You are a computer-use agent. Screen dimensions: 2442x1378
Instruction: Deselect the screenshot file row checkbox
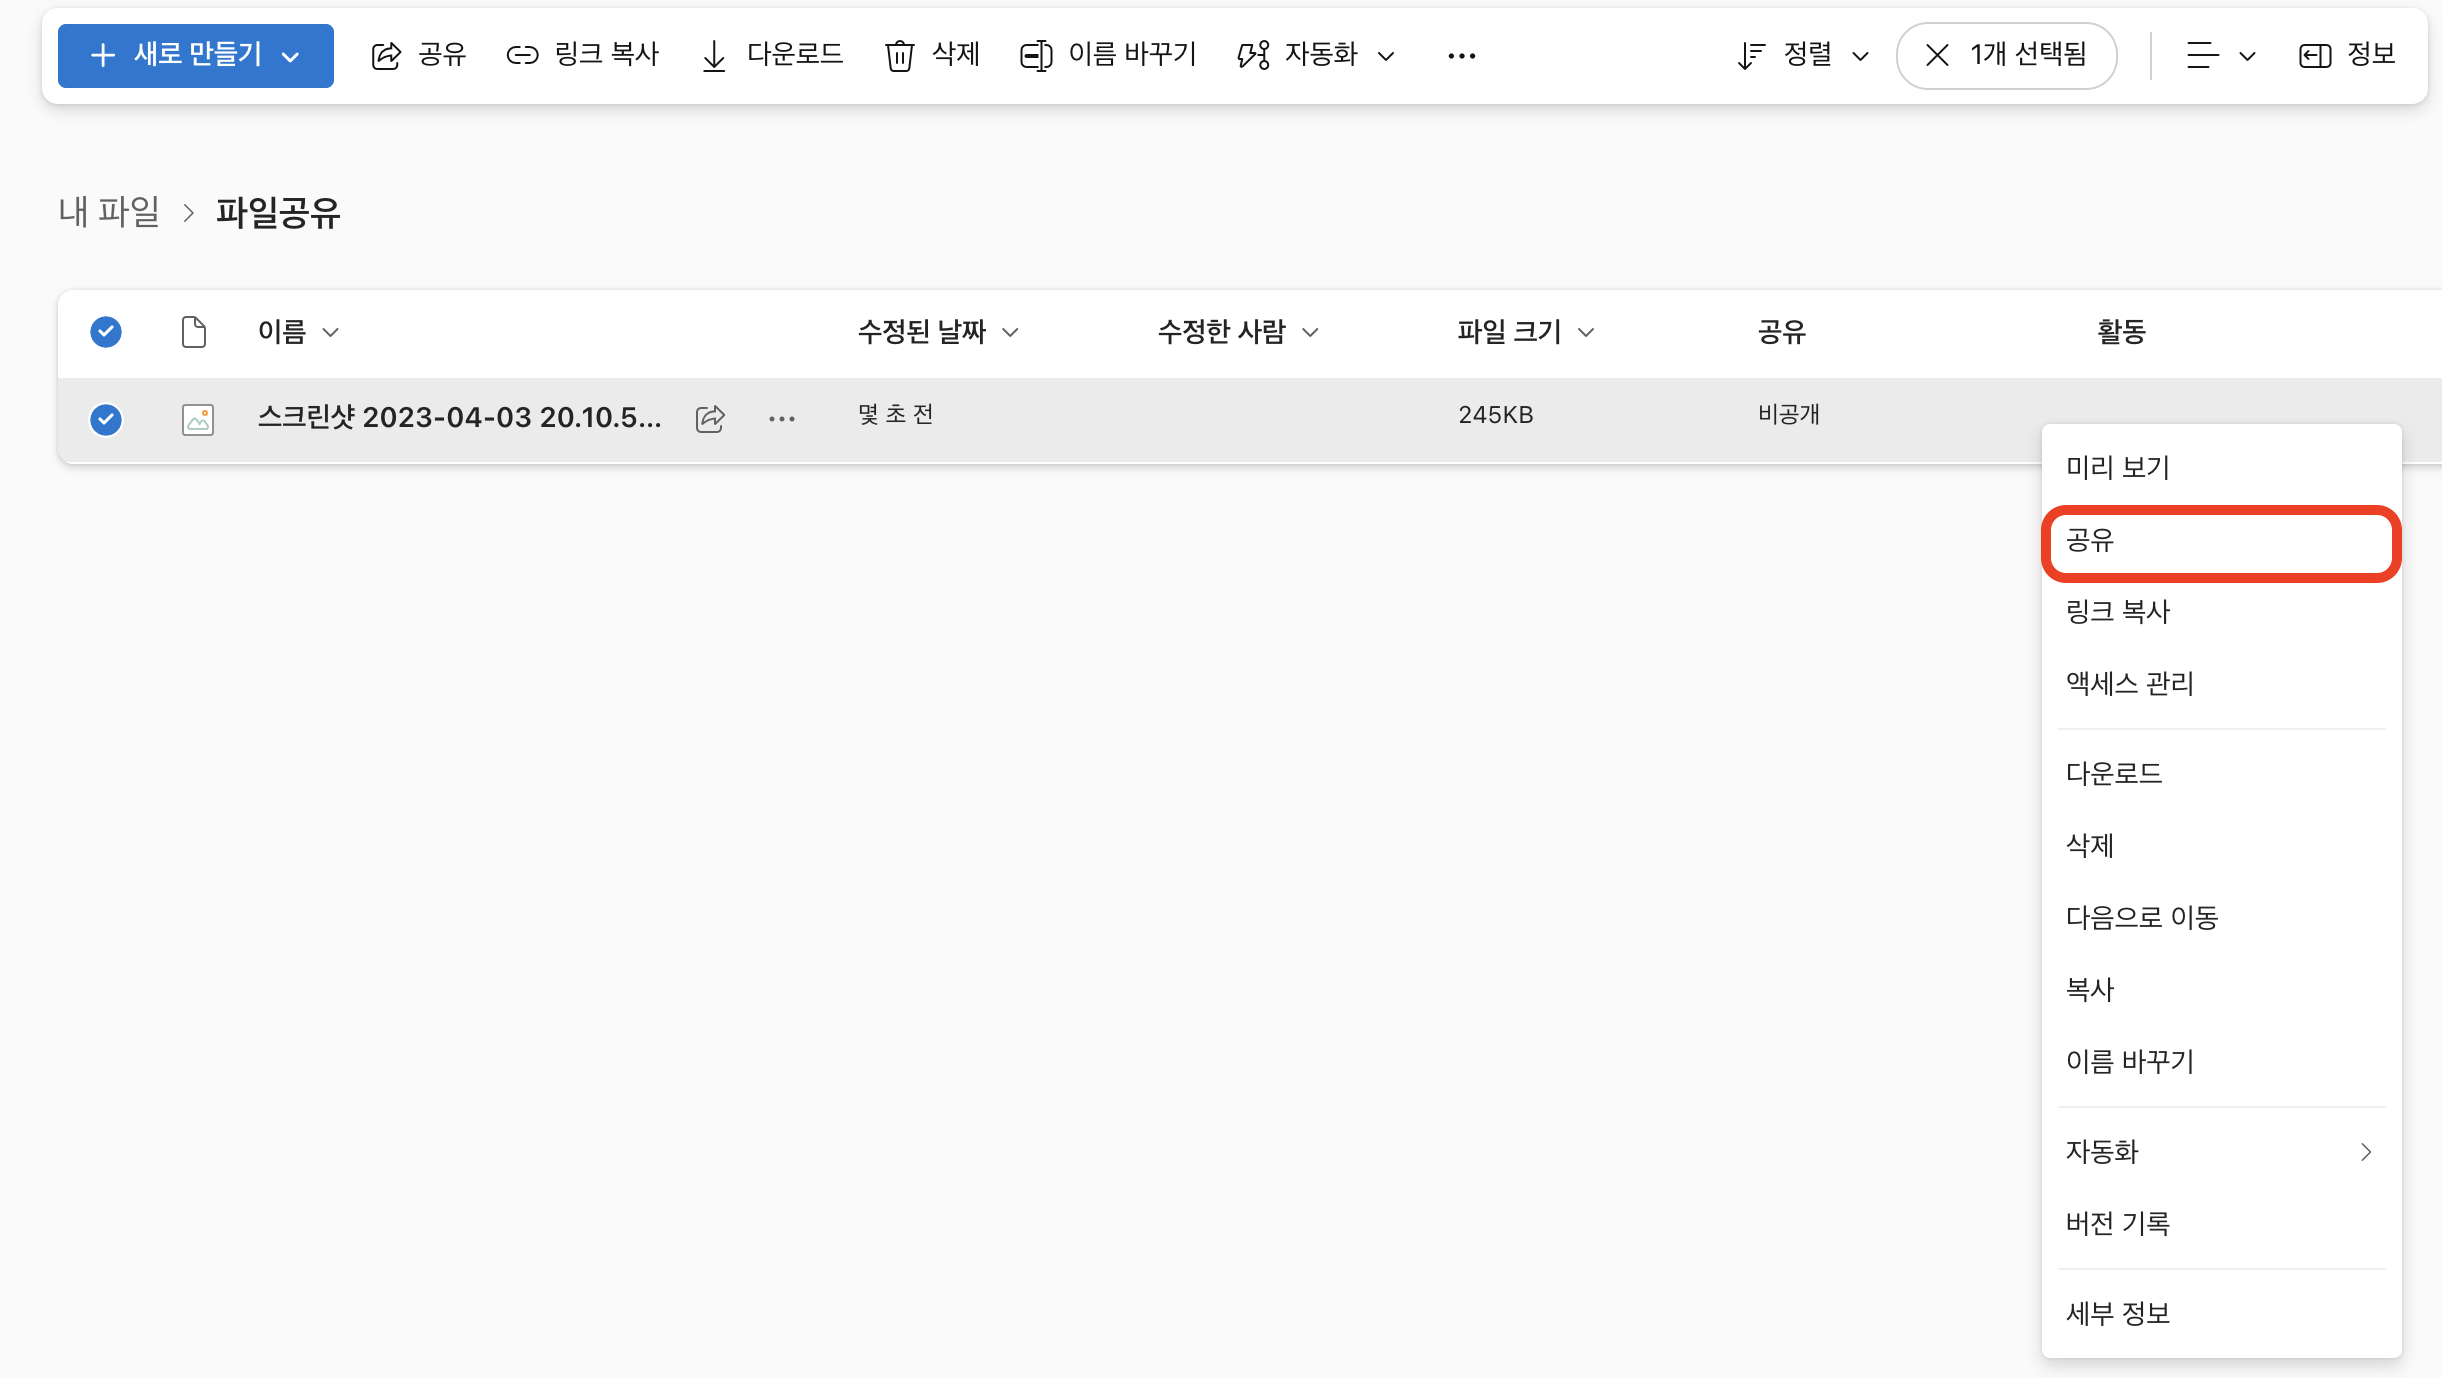pos(106,418)
